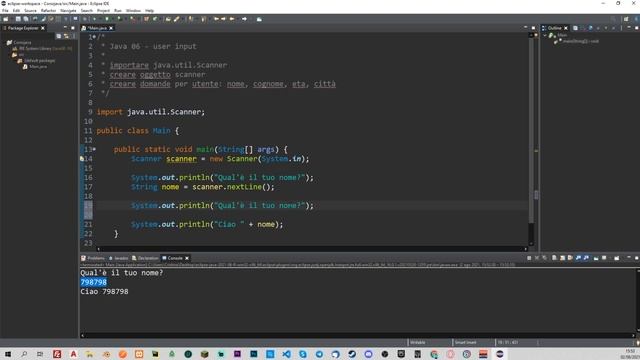Open the Refactor menu

point(48,11)
